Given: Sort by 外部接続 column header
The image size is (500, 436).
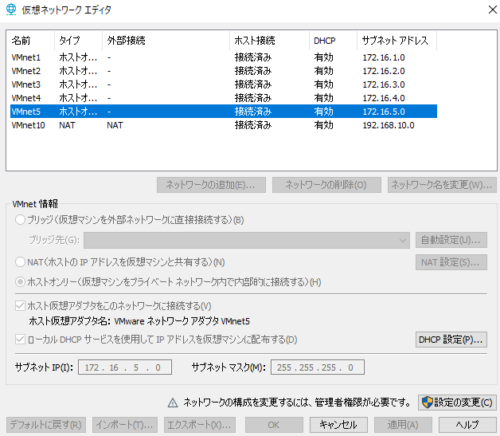Looking at the screenshot, I should pos(166,41).
